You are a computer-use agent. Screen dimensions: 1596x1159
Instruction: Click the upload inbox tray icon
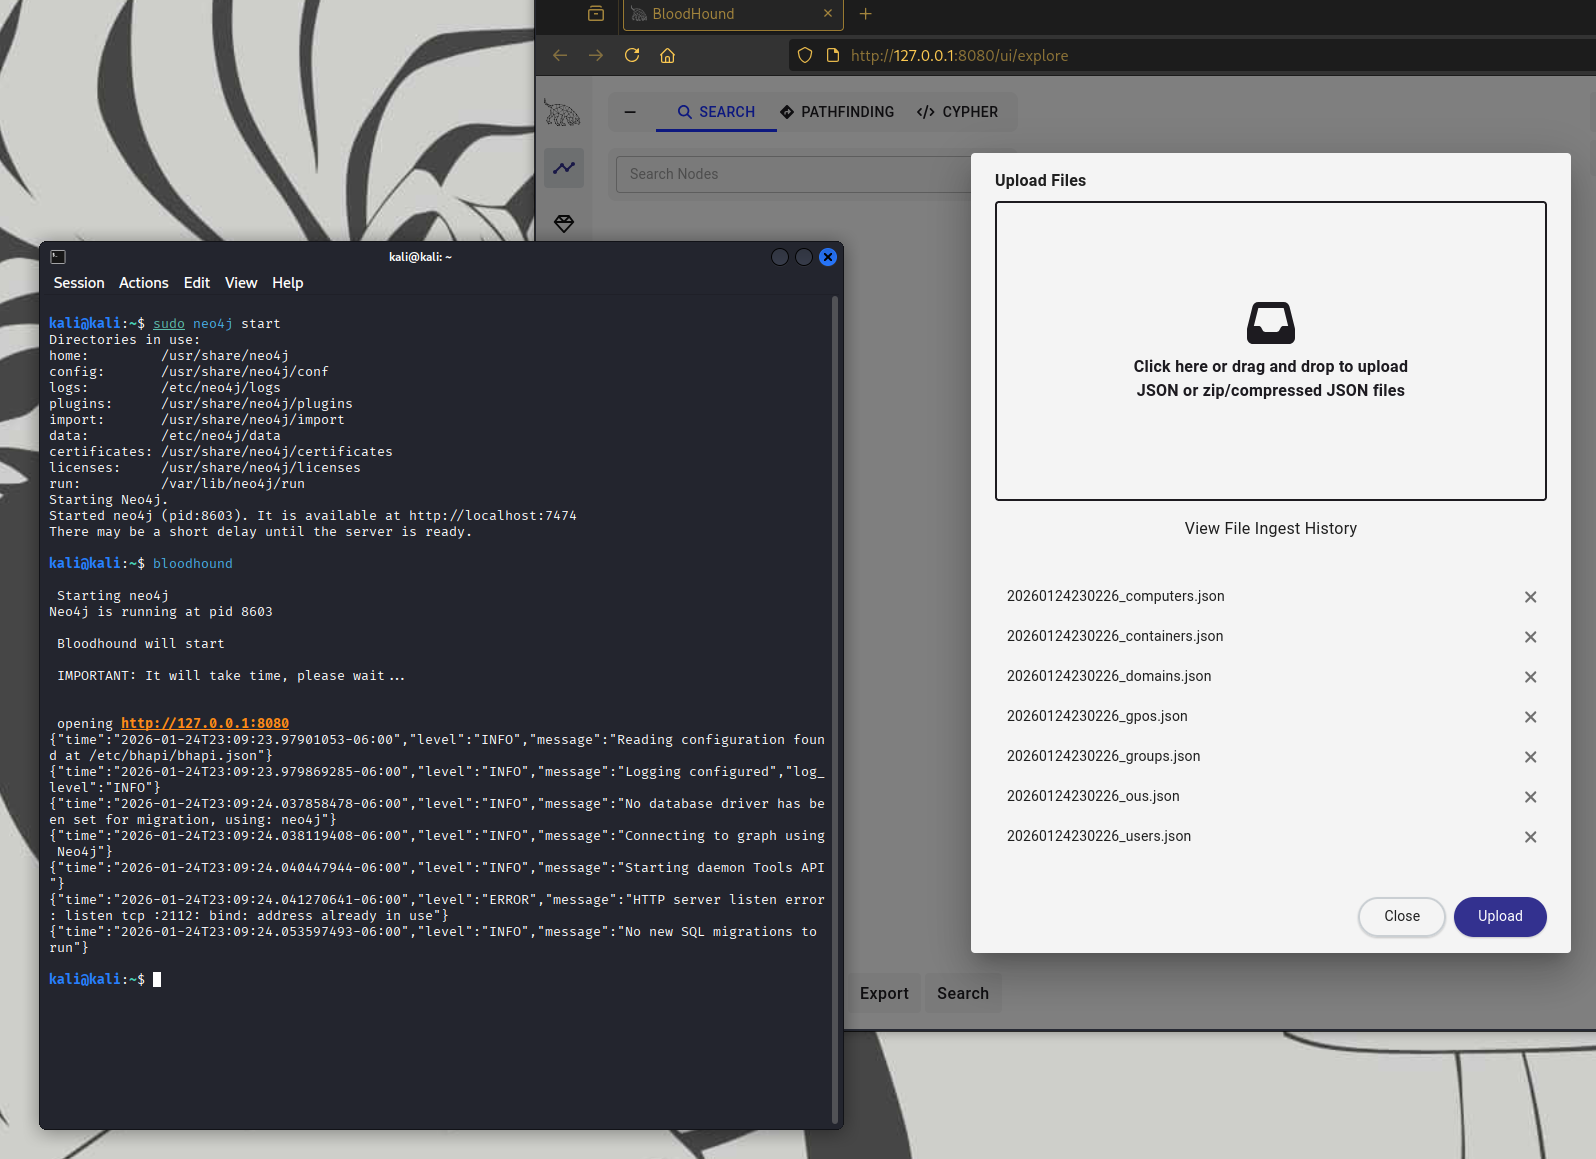pyautogui.click(x=1270, y=323)
